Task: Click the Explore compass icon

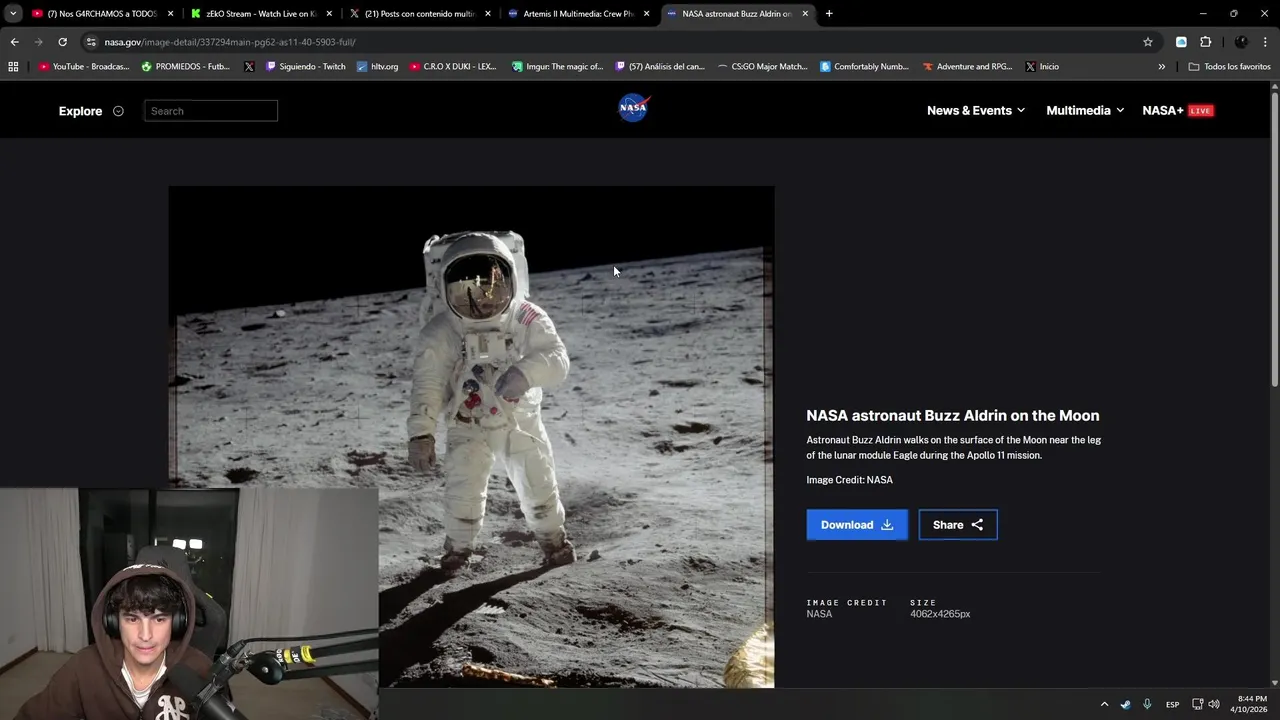Action: coord(118,111)
